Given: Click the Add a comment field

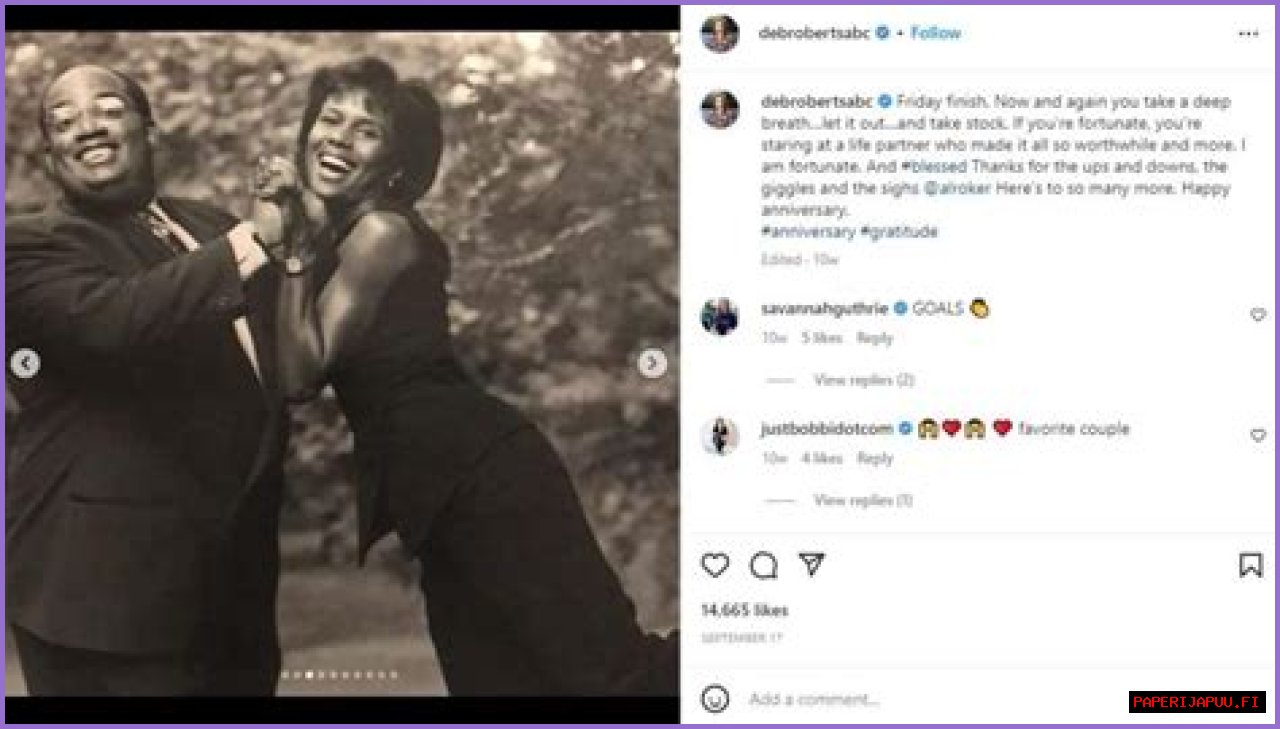Looking at the screenshot, I should click(x=930, y=699).
